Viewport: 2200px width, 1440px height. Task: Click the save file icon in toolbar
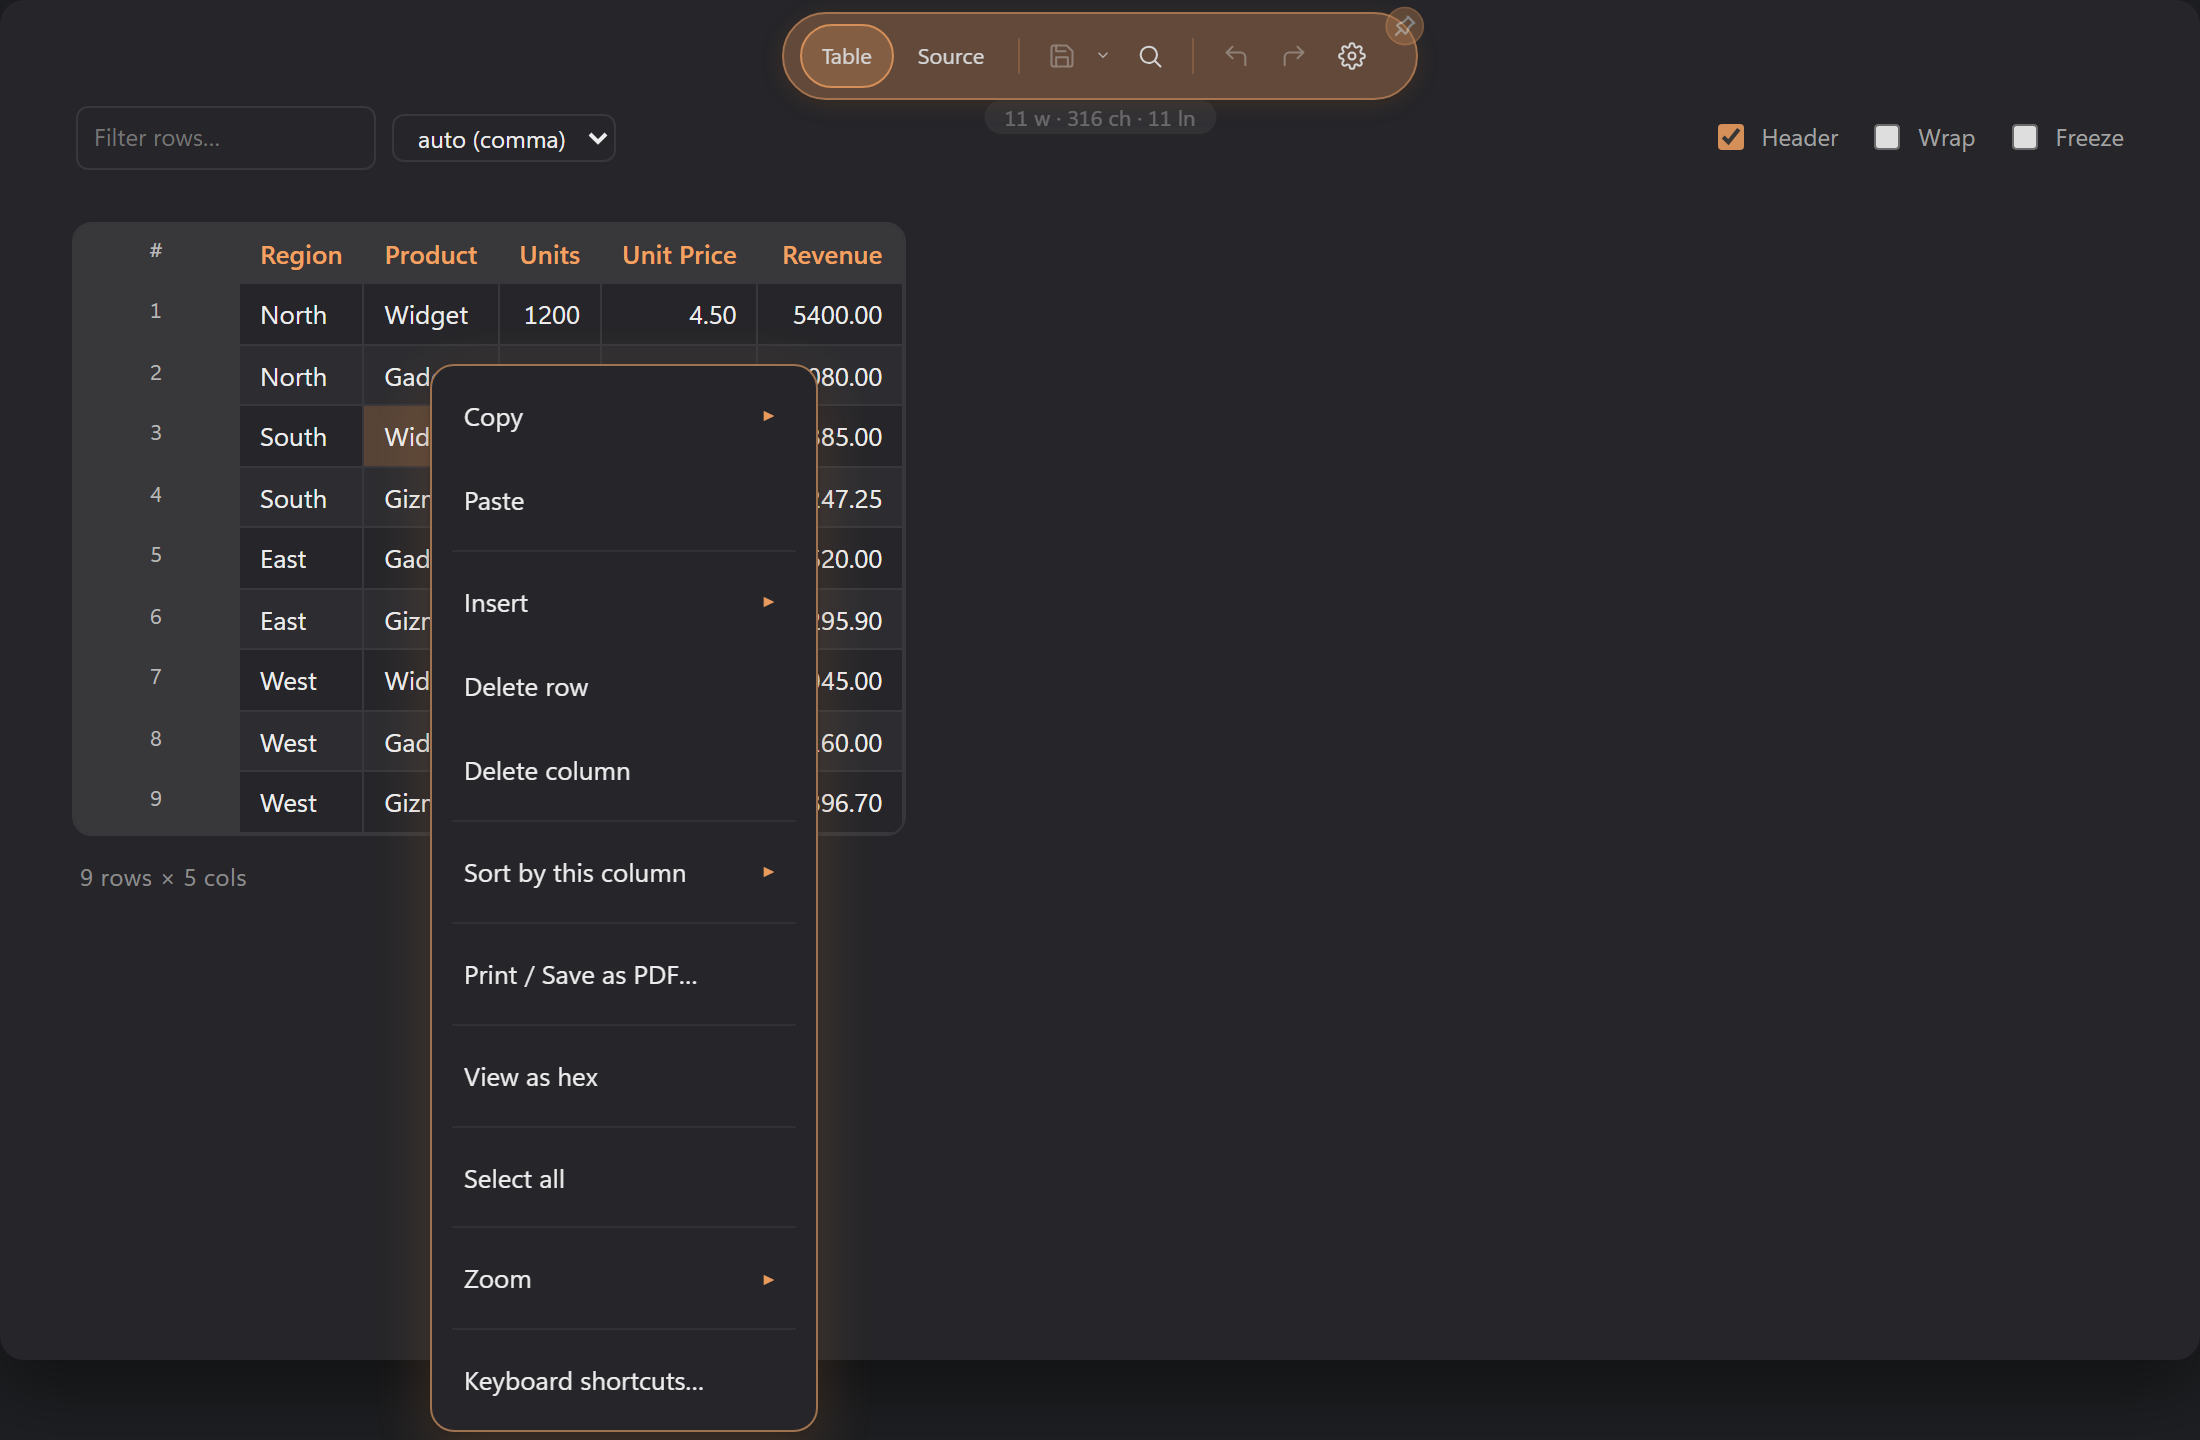tap(1061, 56)
